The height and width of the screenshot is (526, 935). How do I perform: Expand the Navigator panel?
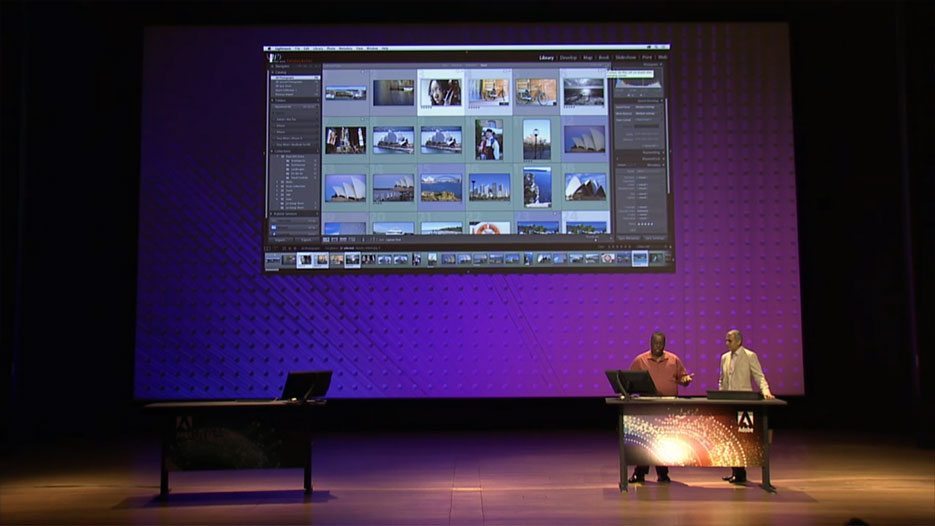[273, 66]
